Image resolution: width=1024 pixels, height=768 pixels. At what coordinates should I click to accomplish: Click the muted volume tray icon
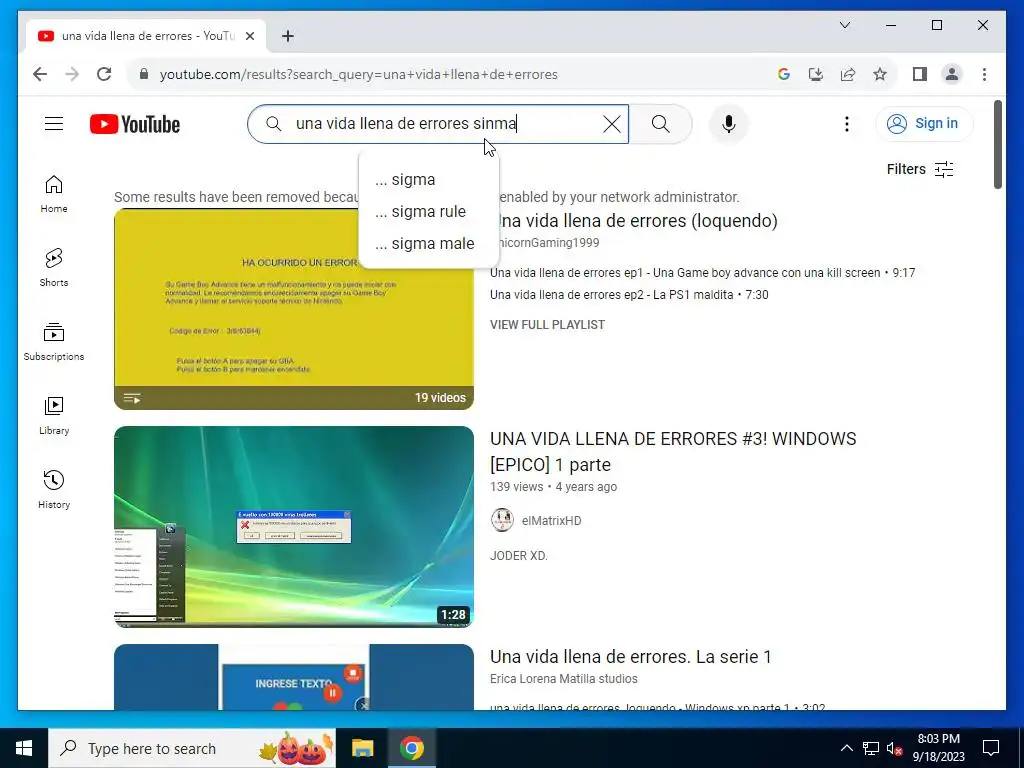point(894,748)
